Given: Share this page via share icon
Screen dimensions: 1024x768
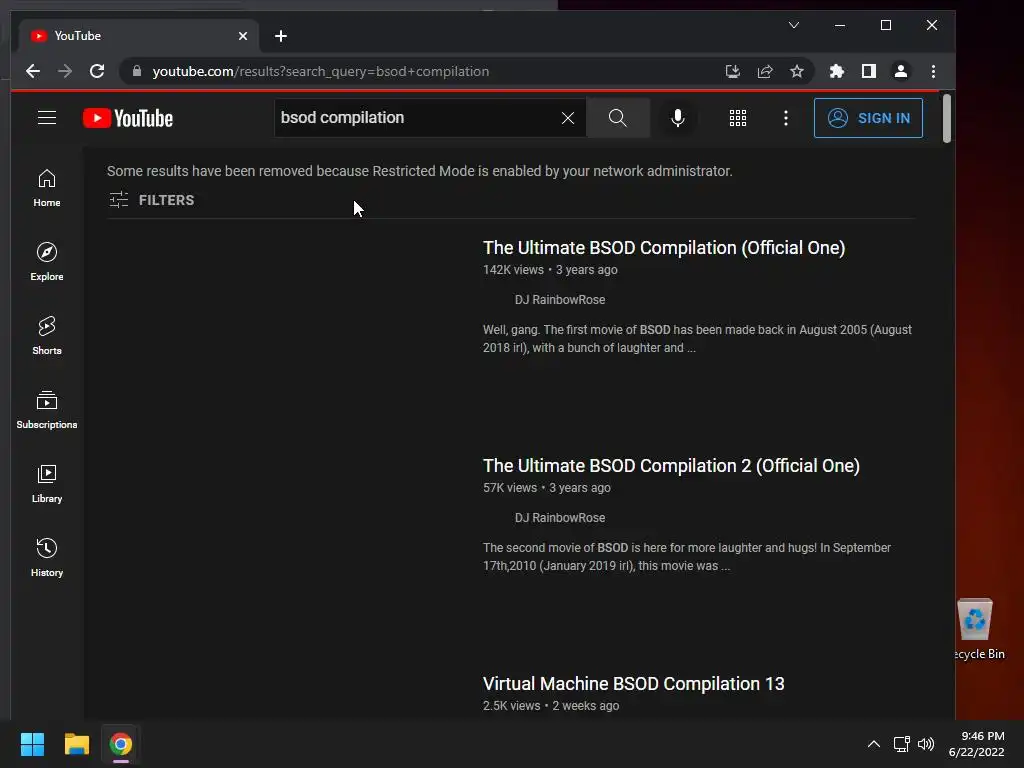Looking at the screenshot, I should 765,71.
